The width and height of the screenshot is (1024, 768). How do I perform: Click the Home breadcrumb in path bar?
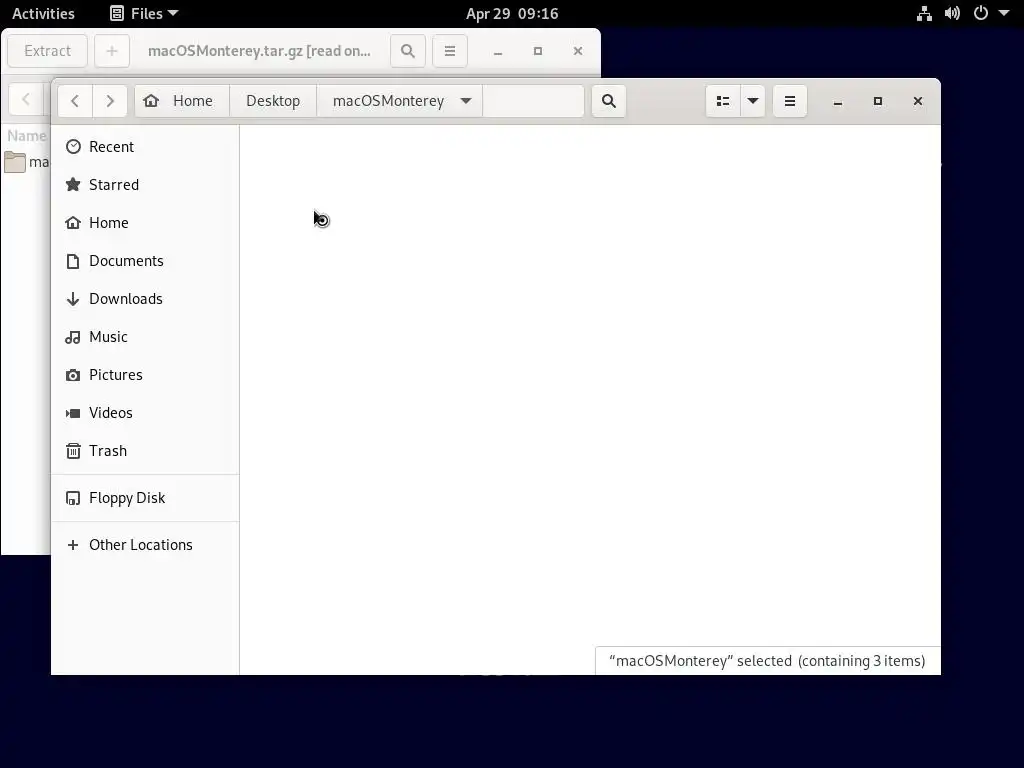[x=182, y=101]
